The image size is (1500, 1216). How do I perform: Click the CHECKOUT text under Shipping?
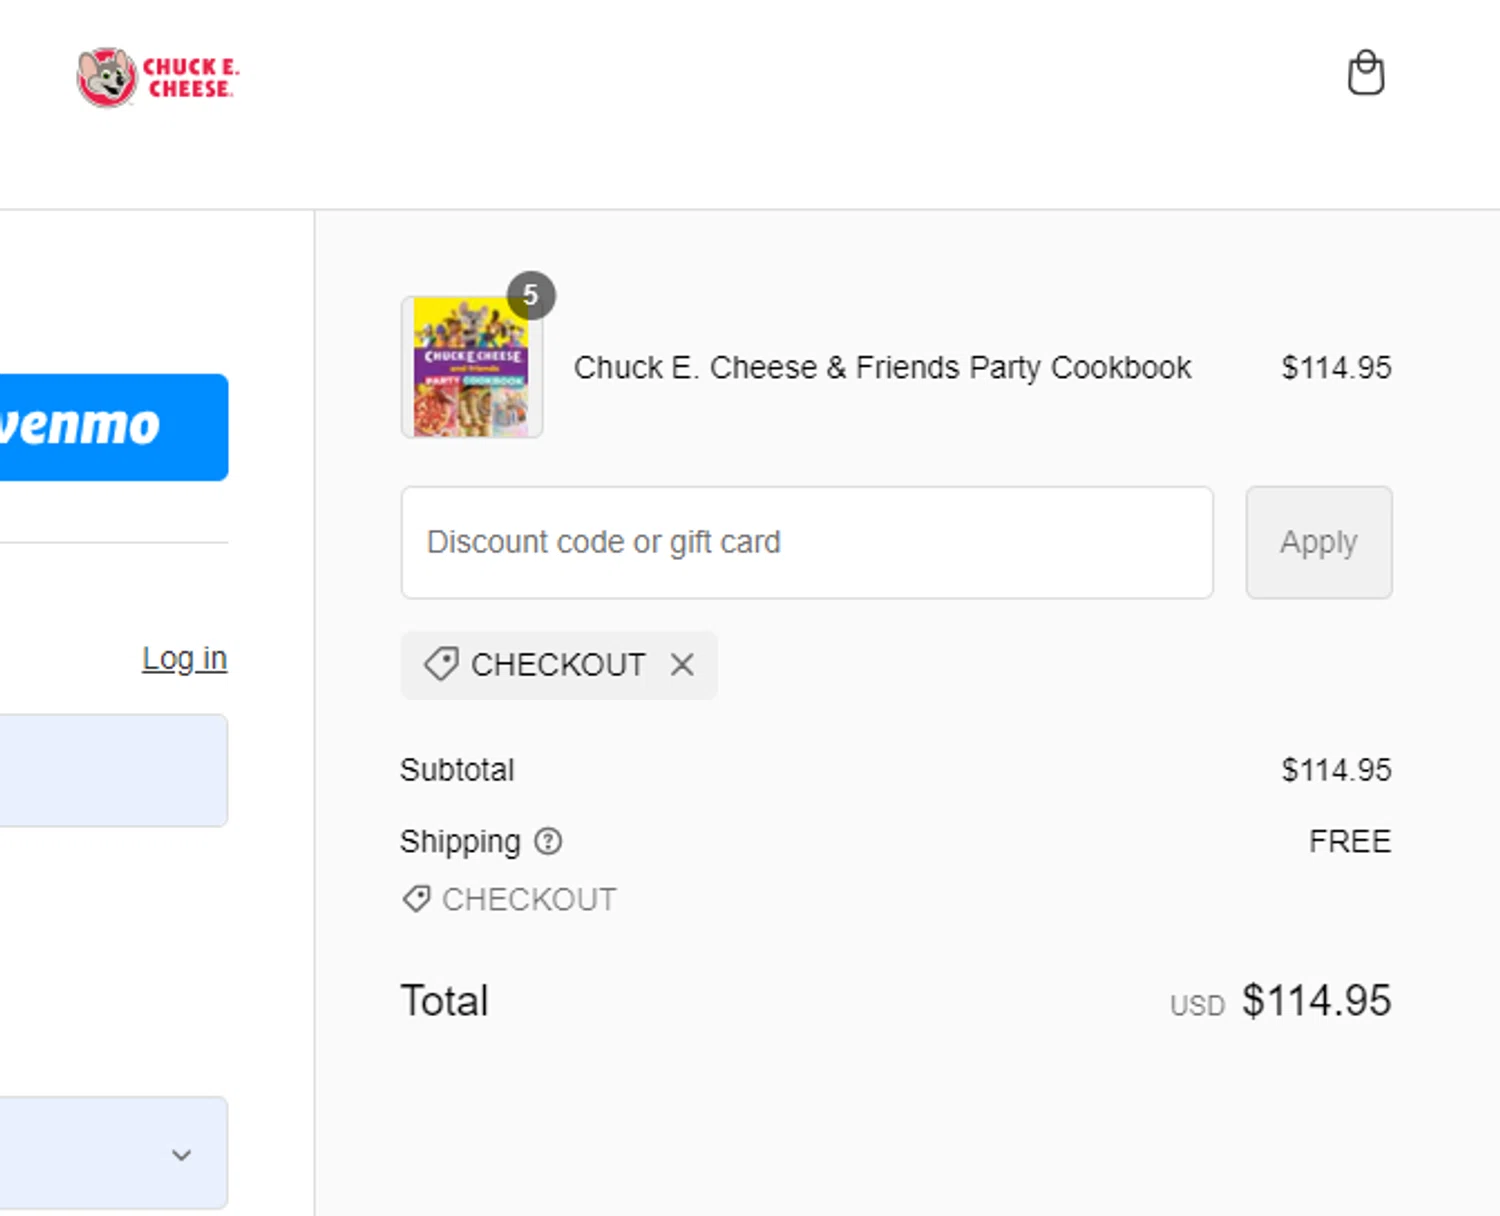tap(529, 900)
